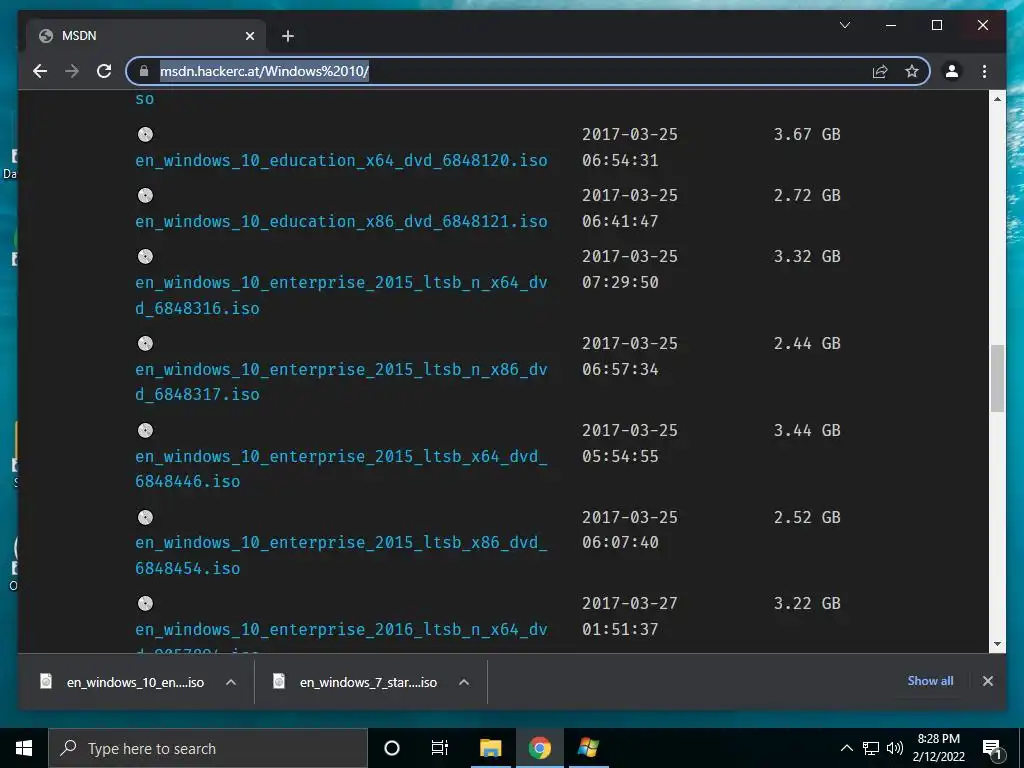Close the downloads bar
The image size is (1024, 768).
[987, 681]
